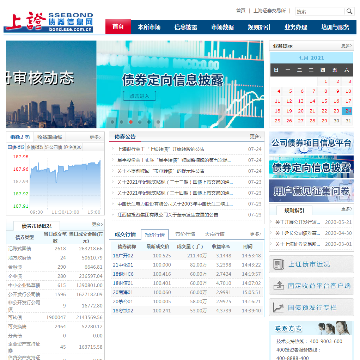Focus the search text field in header
Screen dimensions: 360x360
pos(320,11)
